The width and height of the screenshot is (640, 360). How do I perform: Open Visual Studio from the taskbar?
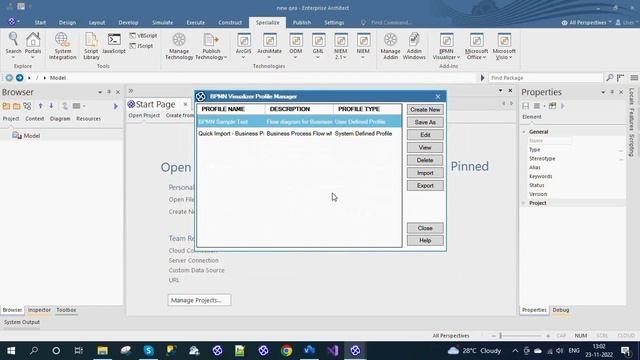(333, 350)
